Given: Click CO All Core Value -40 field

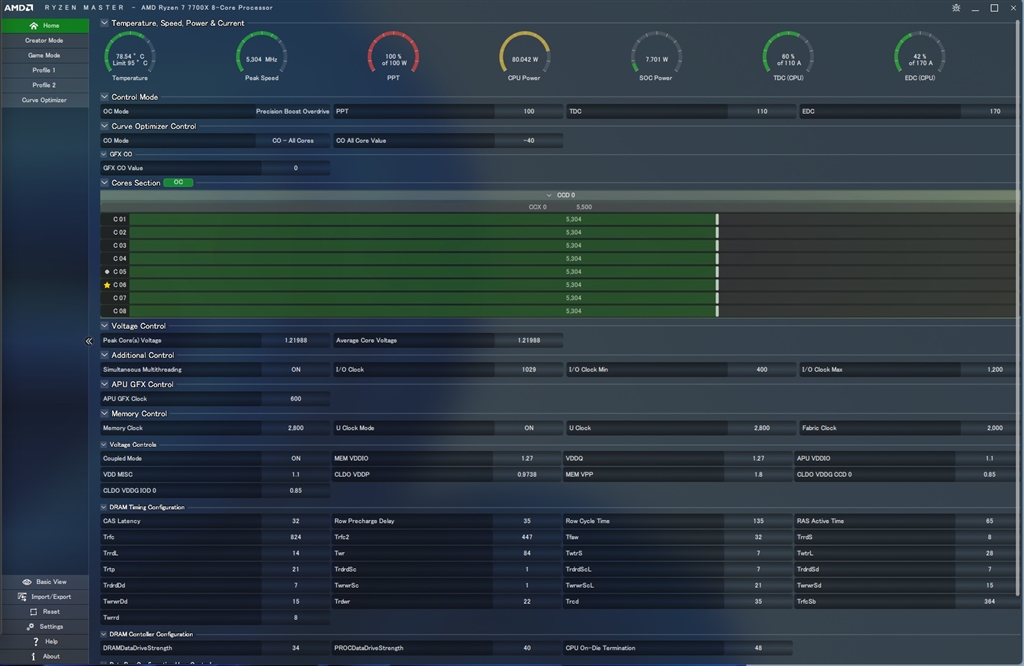Looking at the screenshot, I should point(529,140).
